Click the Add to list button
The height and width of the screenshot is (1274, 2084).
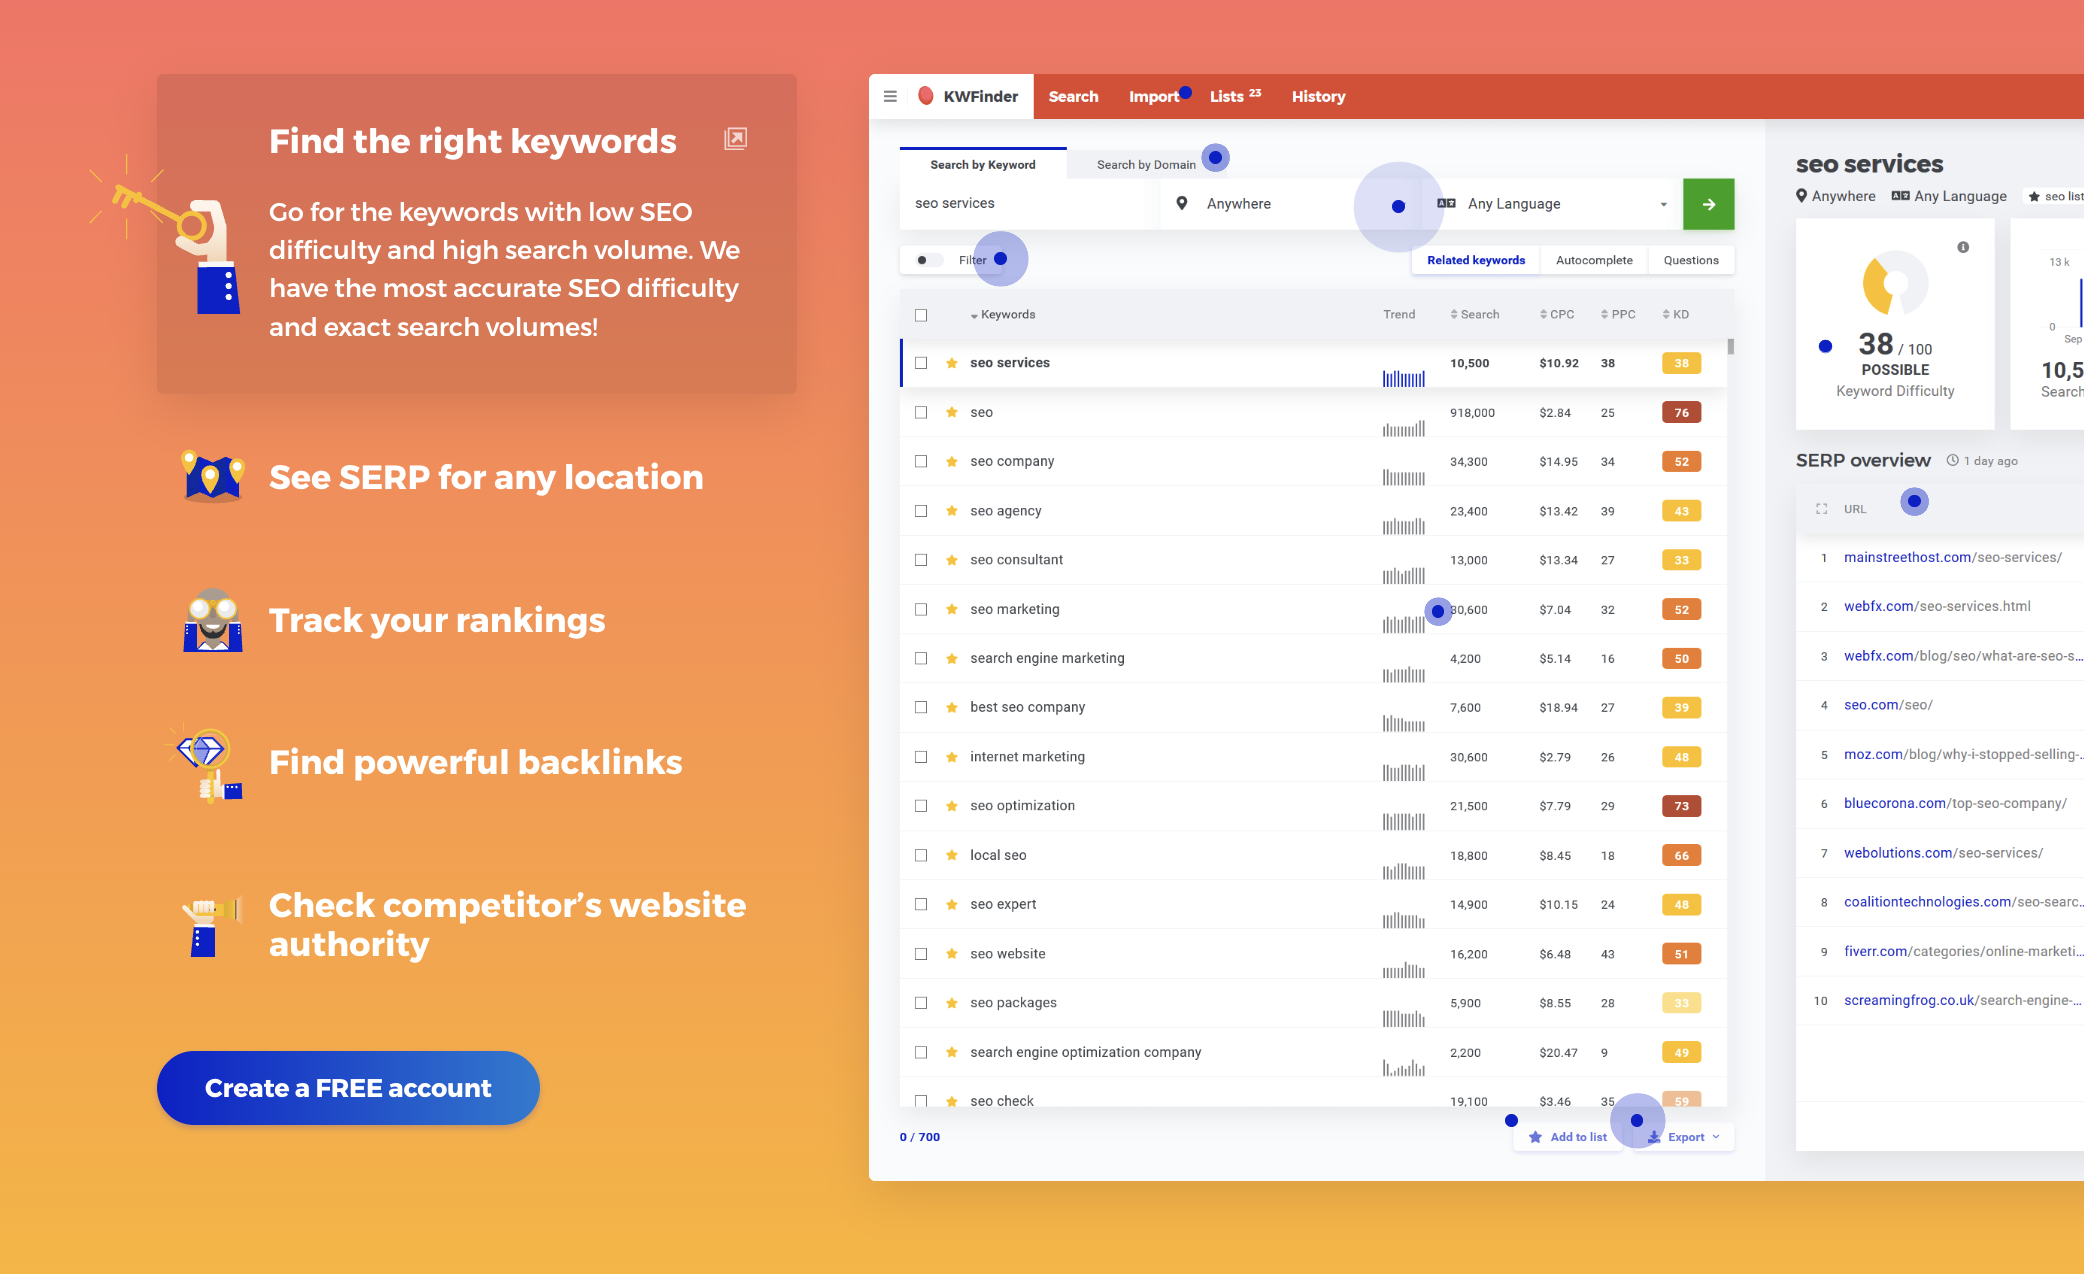(x=1567, y=1137)
